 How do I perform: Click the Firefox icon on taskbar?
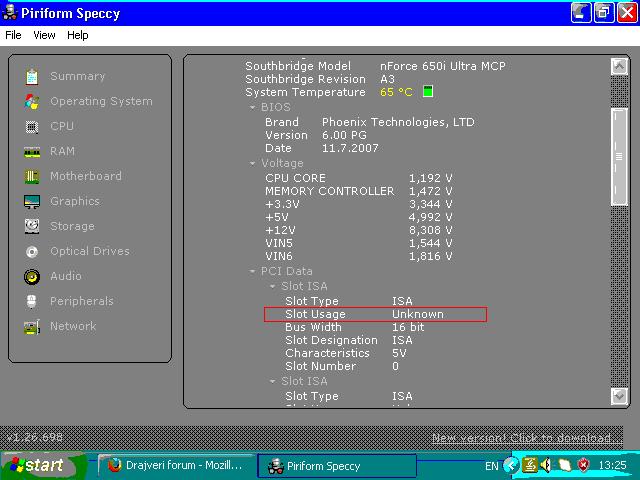coord(115,465)
